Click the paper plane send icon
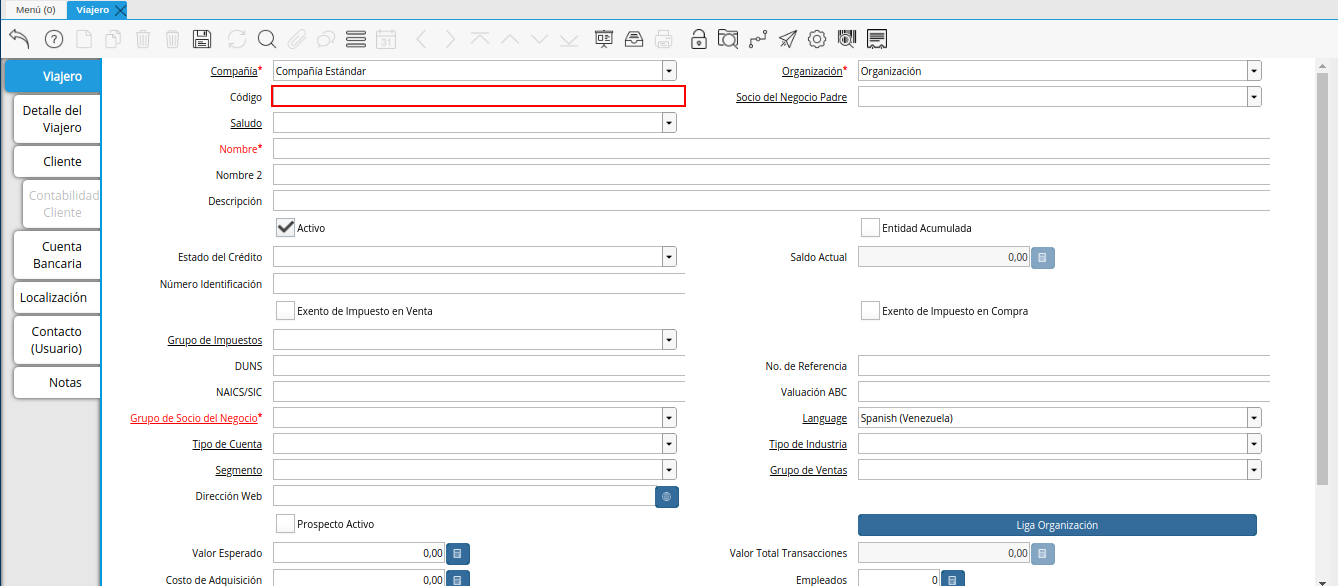1338x586 pixels. (788, 39)
